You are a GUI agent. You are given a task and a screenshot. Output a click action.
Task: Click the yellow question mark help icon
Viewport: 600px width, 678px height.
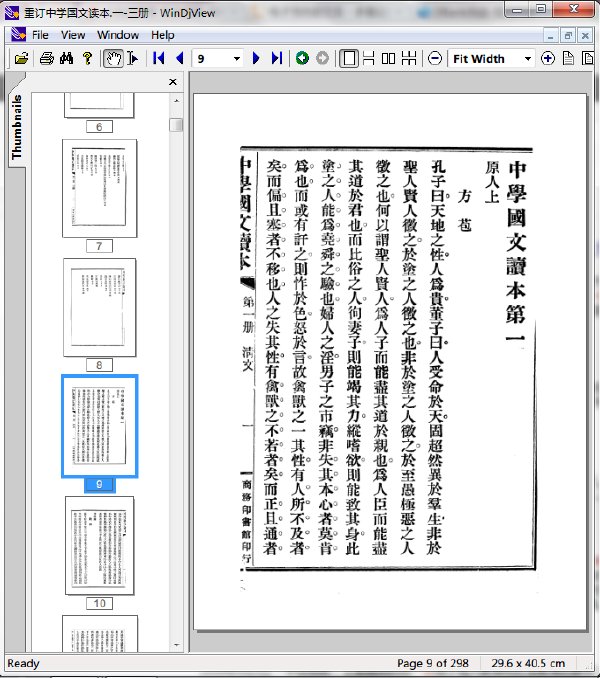point(87,58)
